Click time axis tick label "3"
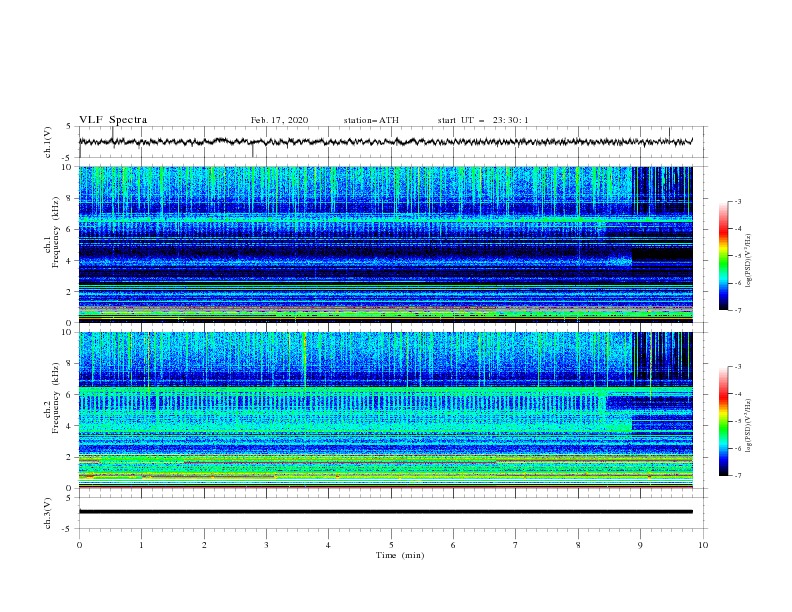The image size is (792, 612). point(266,545)
